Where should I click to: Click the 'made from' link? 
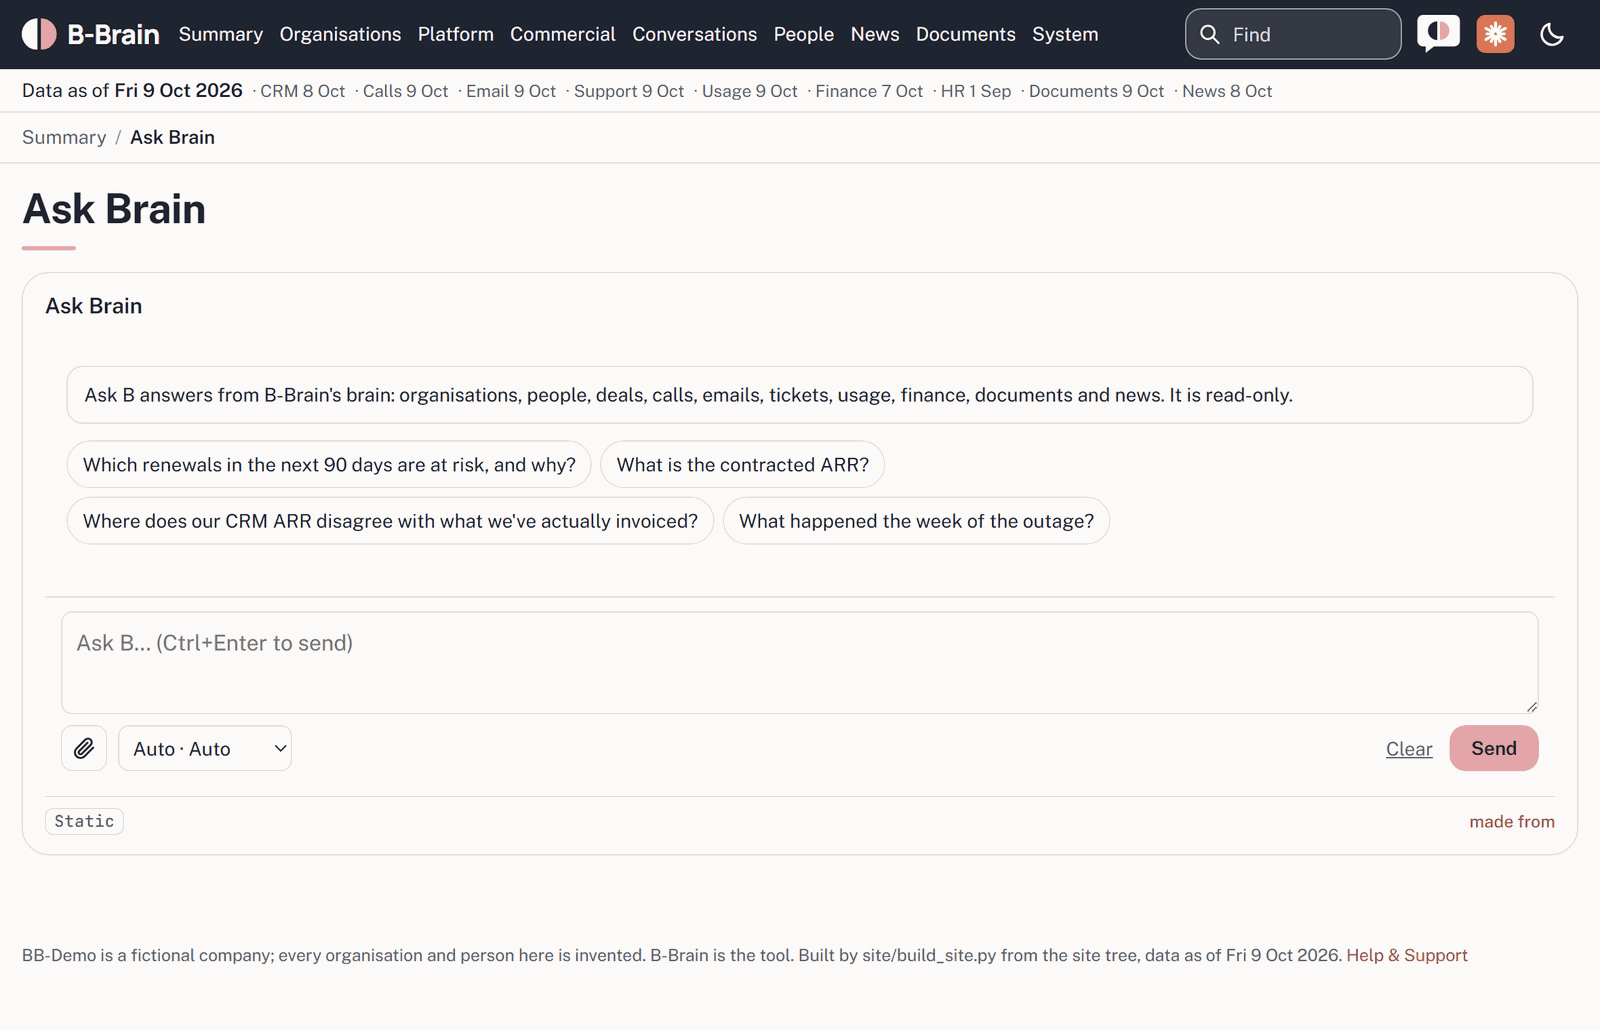[x=1512, y=821]
